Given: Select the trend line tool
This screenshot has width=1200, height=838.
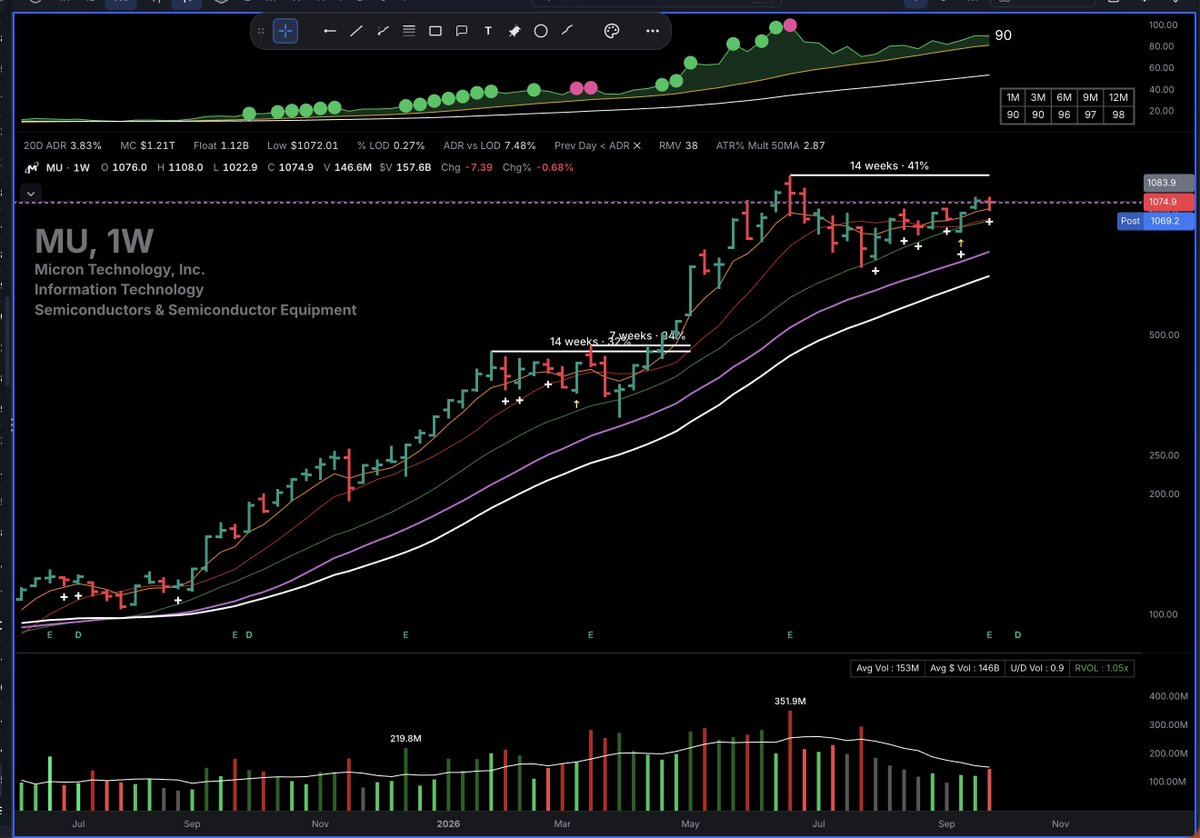Looking at the screenshot, I should [356, 31].
